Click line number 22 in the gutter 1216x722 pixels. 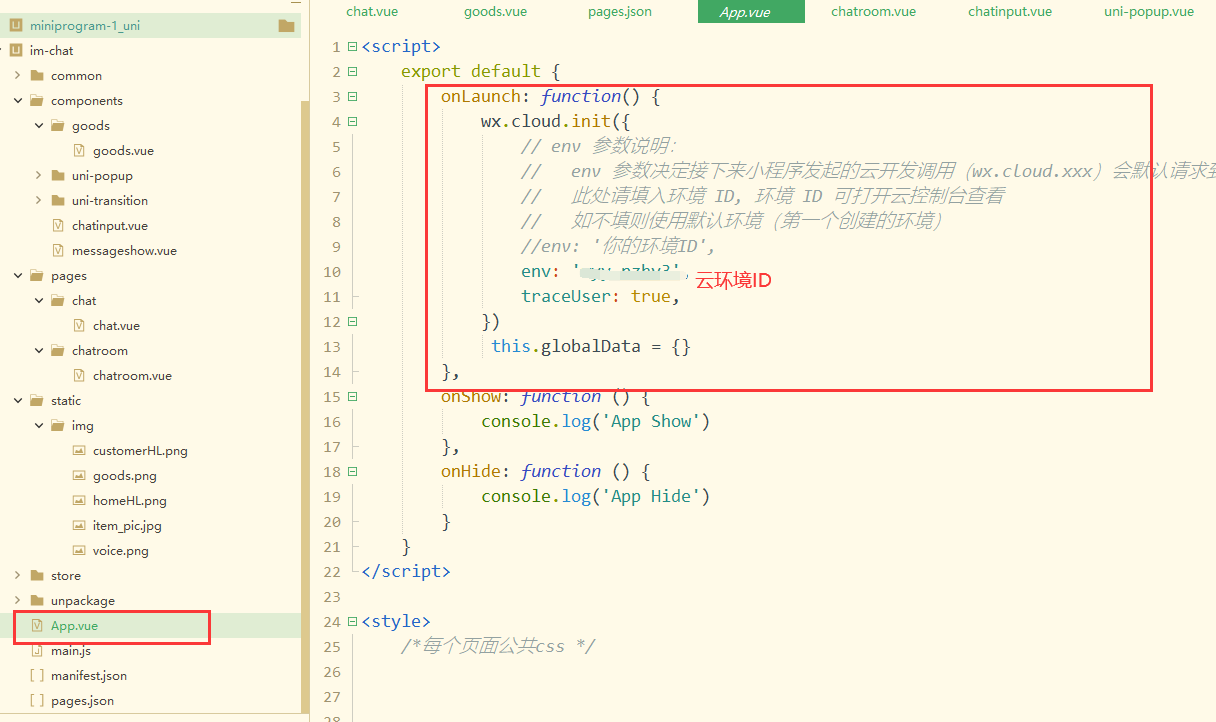332,571
